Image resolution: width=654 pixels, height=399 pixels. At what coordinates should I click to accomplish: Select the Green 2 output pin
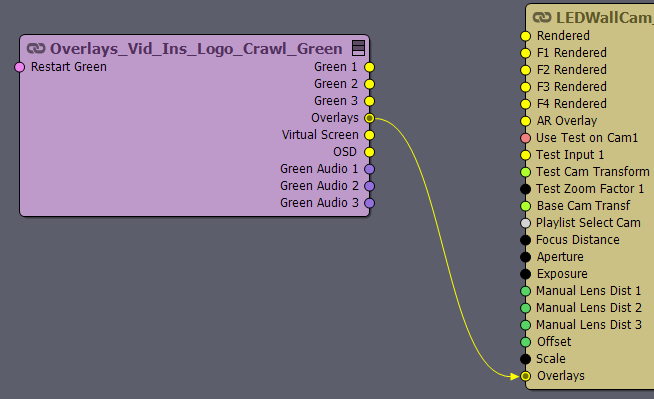[370, 84]
